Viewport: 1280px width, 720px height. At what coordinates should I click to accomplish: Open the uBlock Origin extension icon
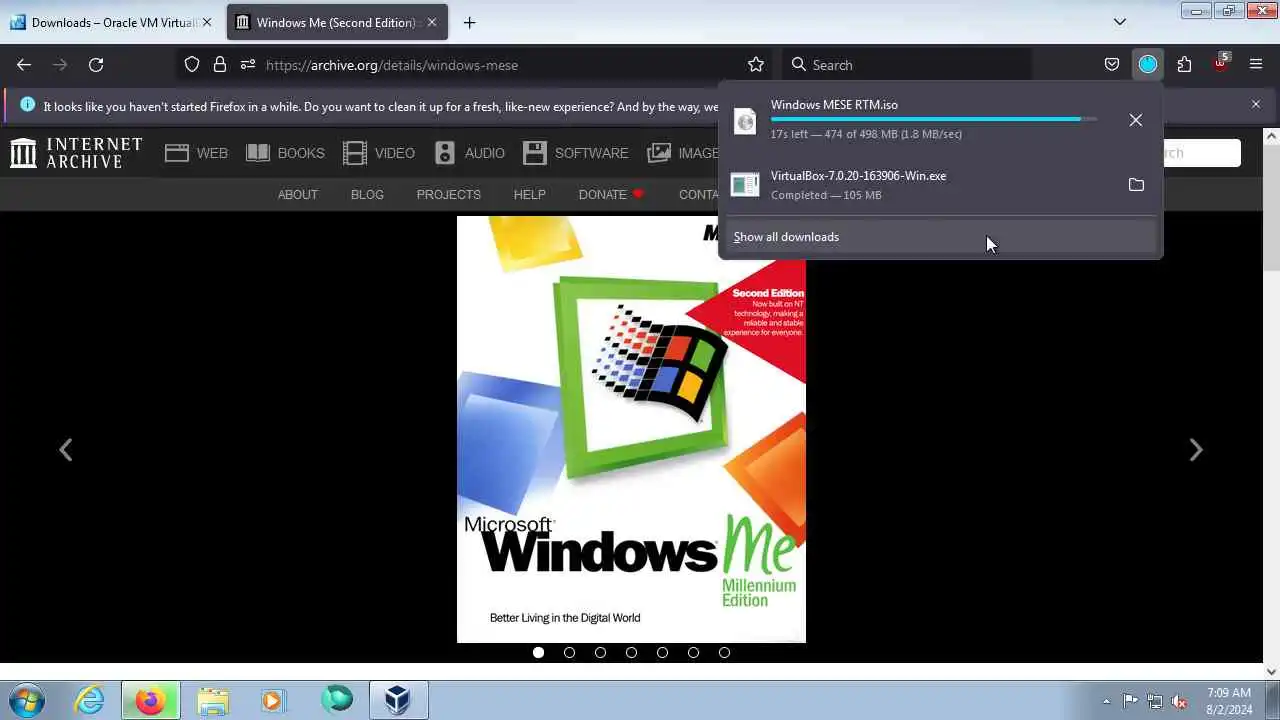click(1220, 64)
